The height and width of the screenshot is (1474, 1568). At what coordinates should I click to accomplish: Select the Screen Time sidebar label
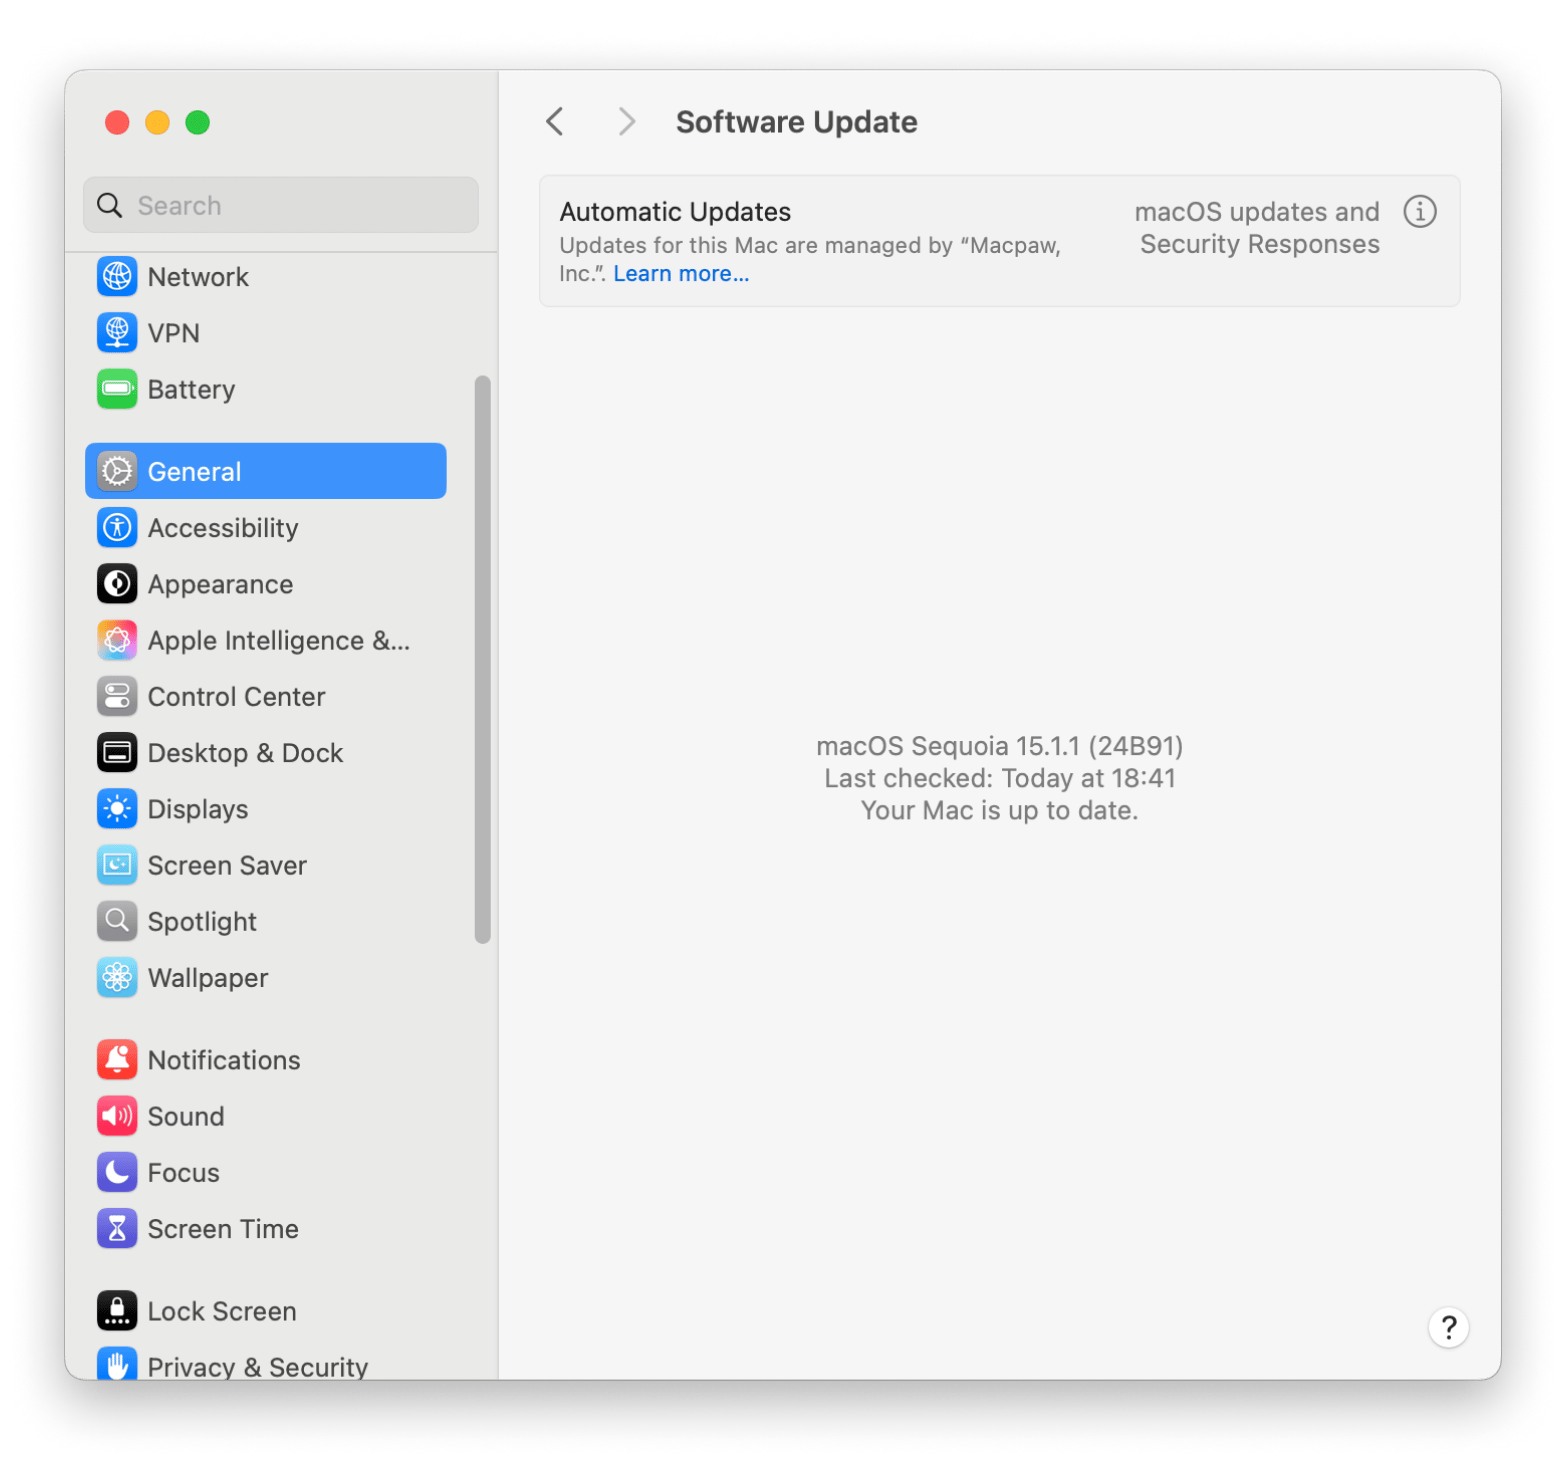click(x=223, y=1229)
